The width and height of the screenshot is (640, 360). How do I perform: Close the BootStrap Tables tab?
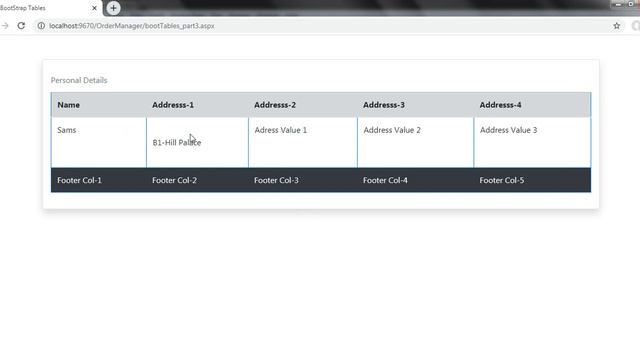(x=94, y=8)
